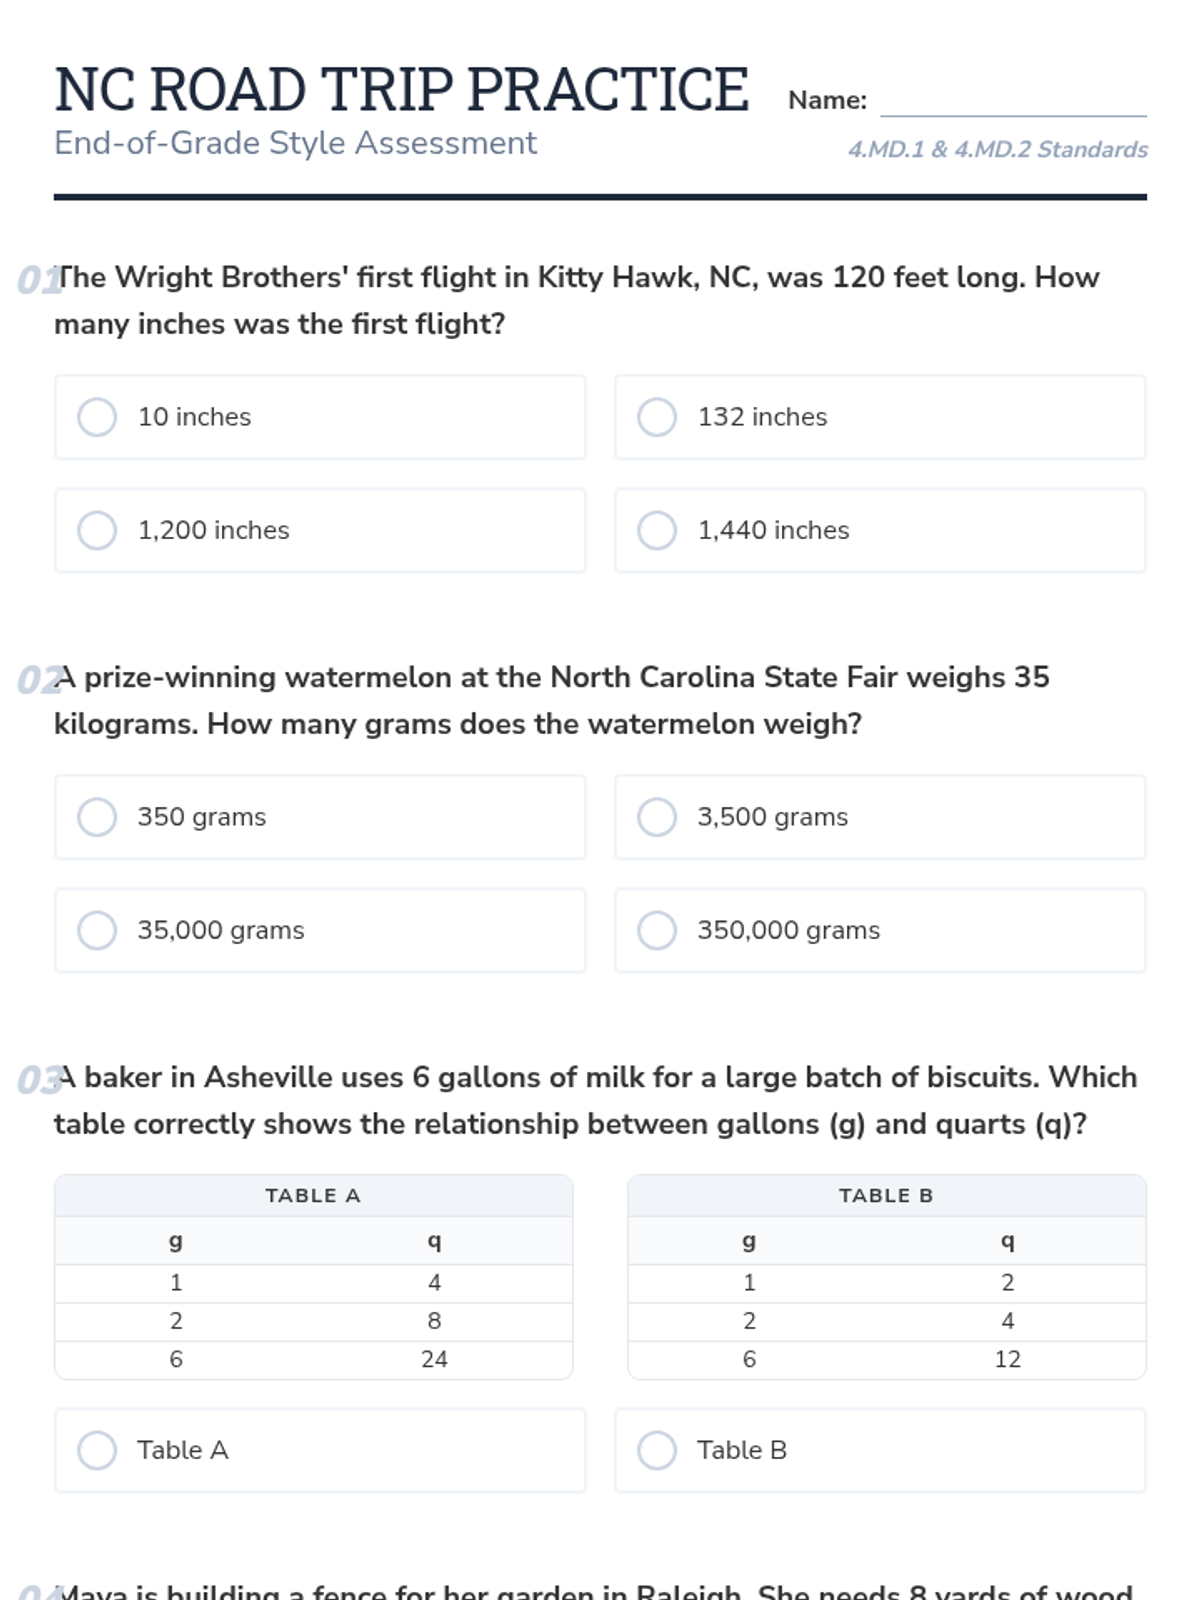Click the NC Road Trip Practice title
Viewport: 1200px width, 1600px height.
pos(401,90)
